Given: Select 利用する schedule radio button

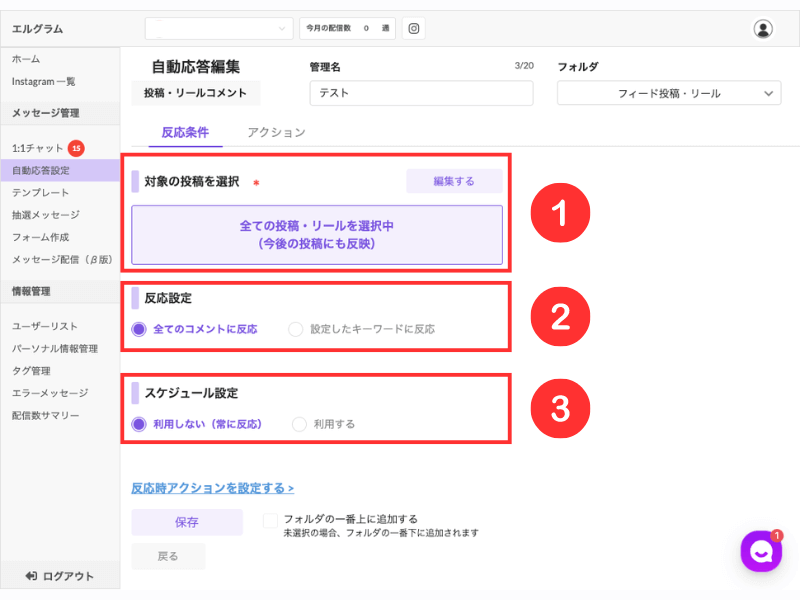Looking at the screenshot, I should click(x=299, y=424).
